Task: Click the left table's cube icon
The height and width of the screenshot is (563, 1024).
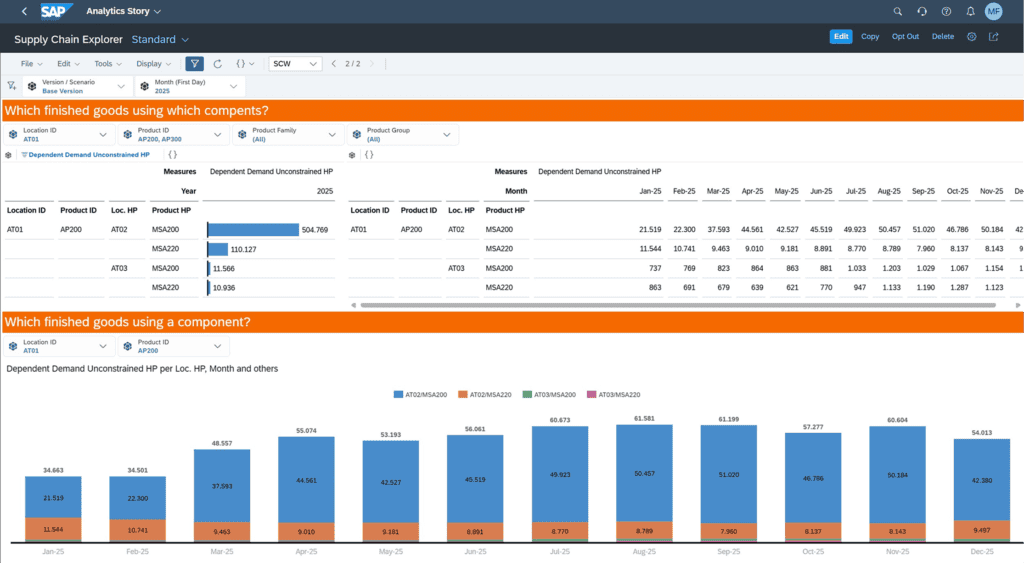Action: click(x=8, y=155)
